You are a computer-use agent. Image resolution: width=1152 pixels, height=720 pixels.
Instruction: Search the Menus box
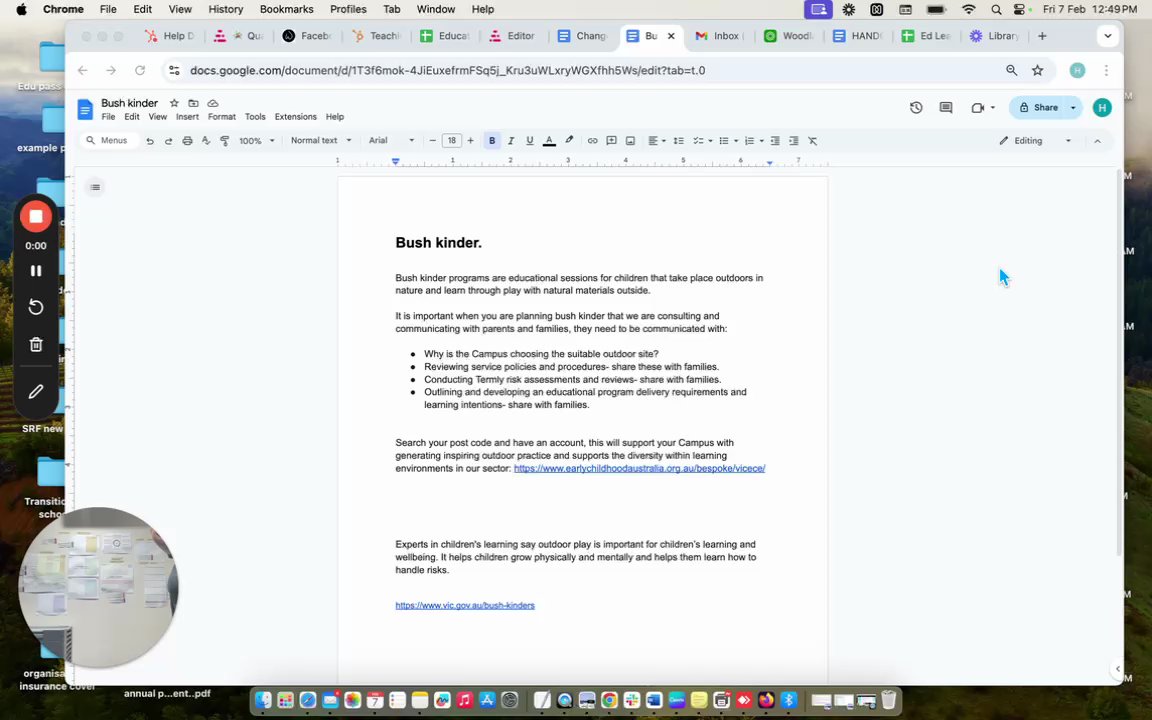coord(110,140)
